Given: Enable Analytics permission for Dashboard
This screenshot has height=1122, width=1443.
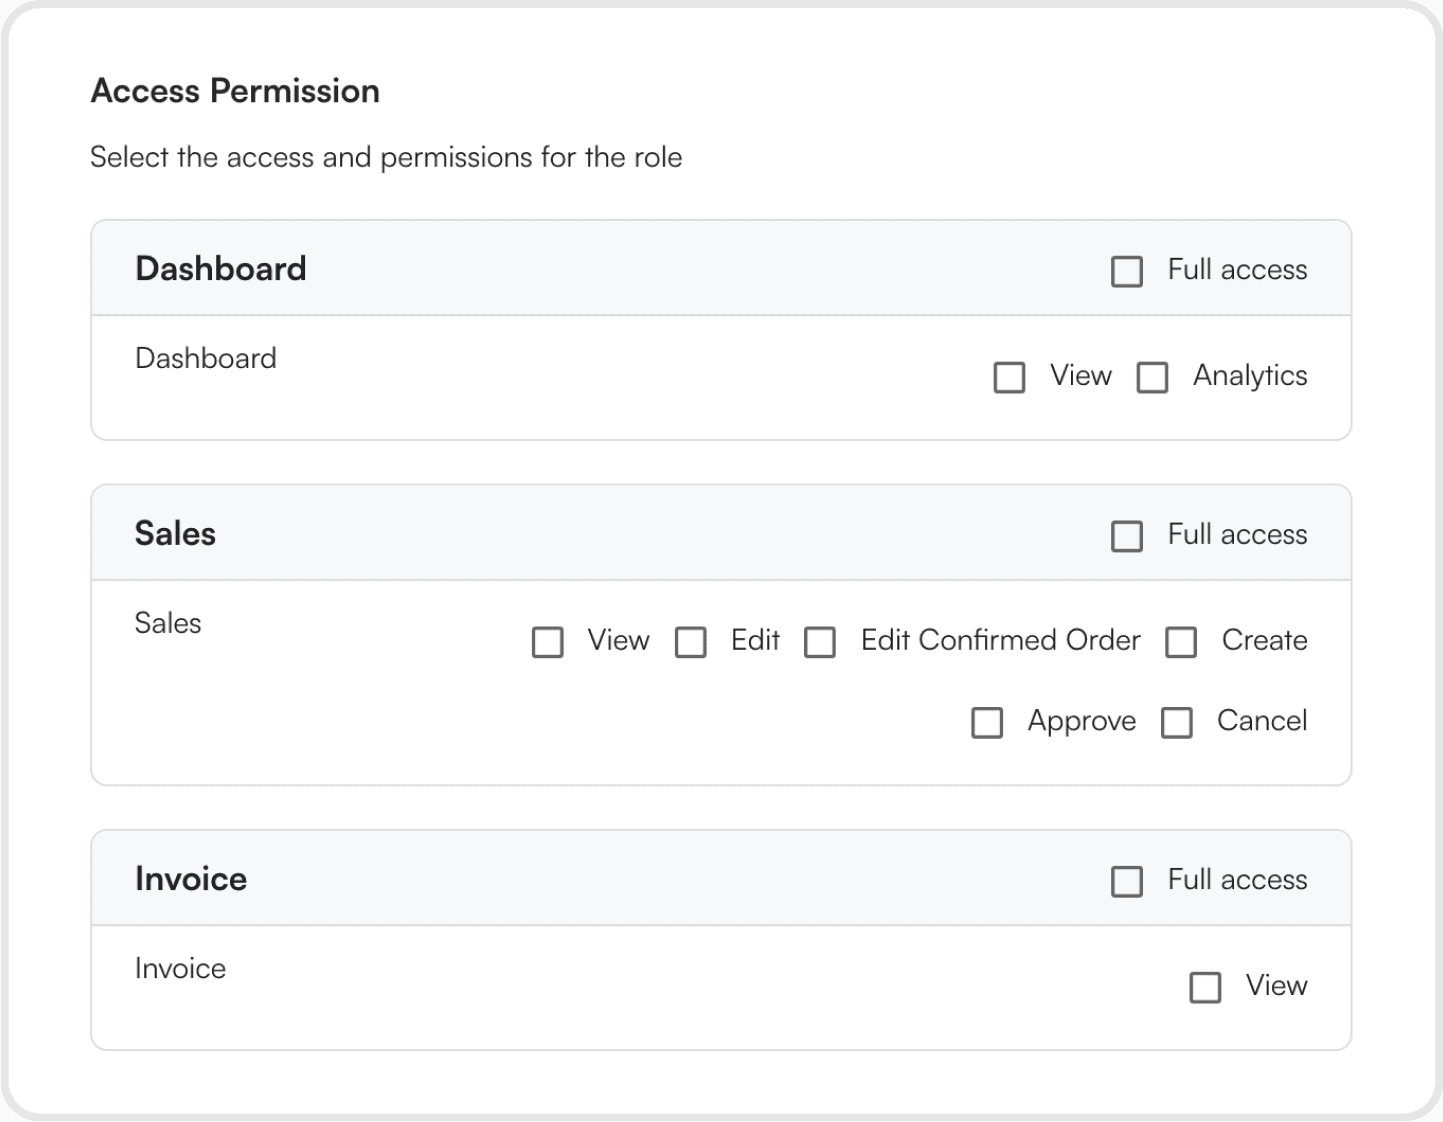Looking at the screenshot, I should click(x=1152, y=377).
